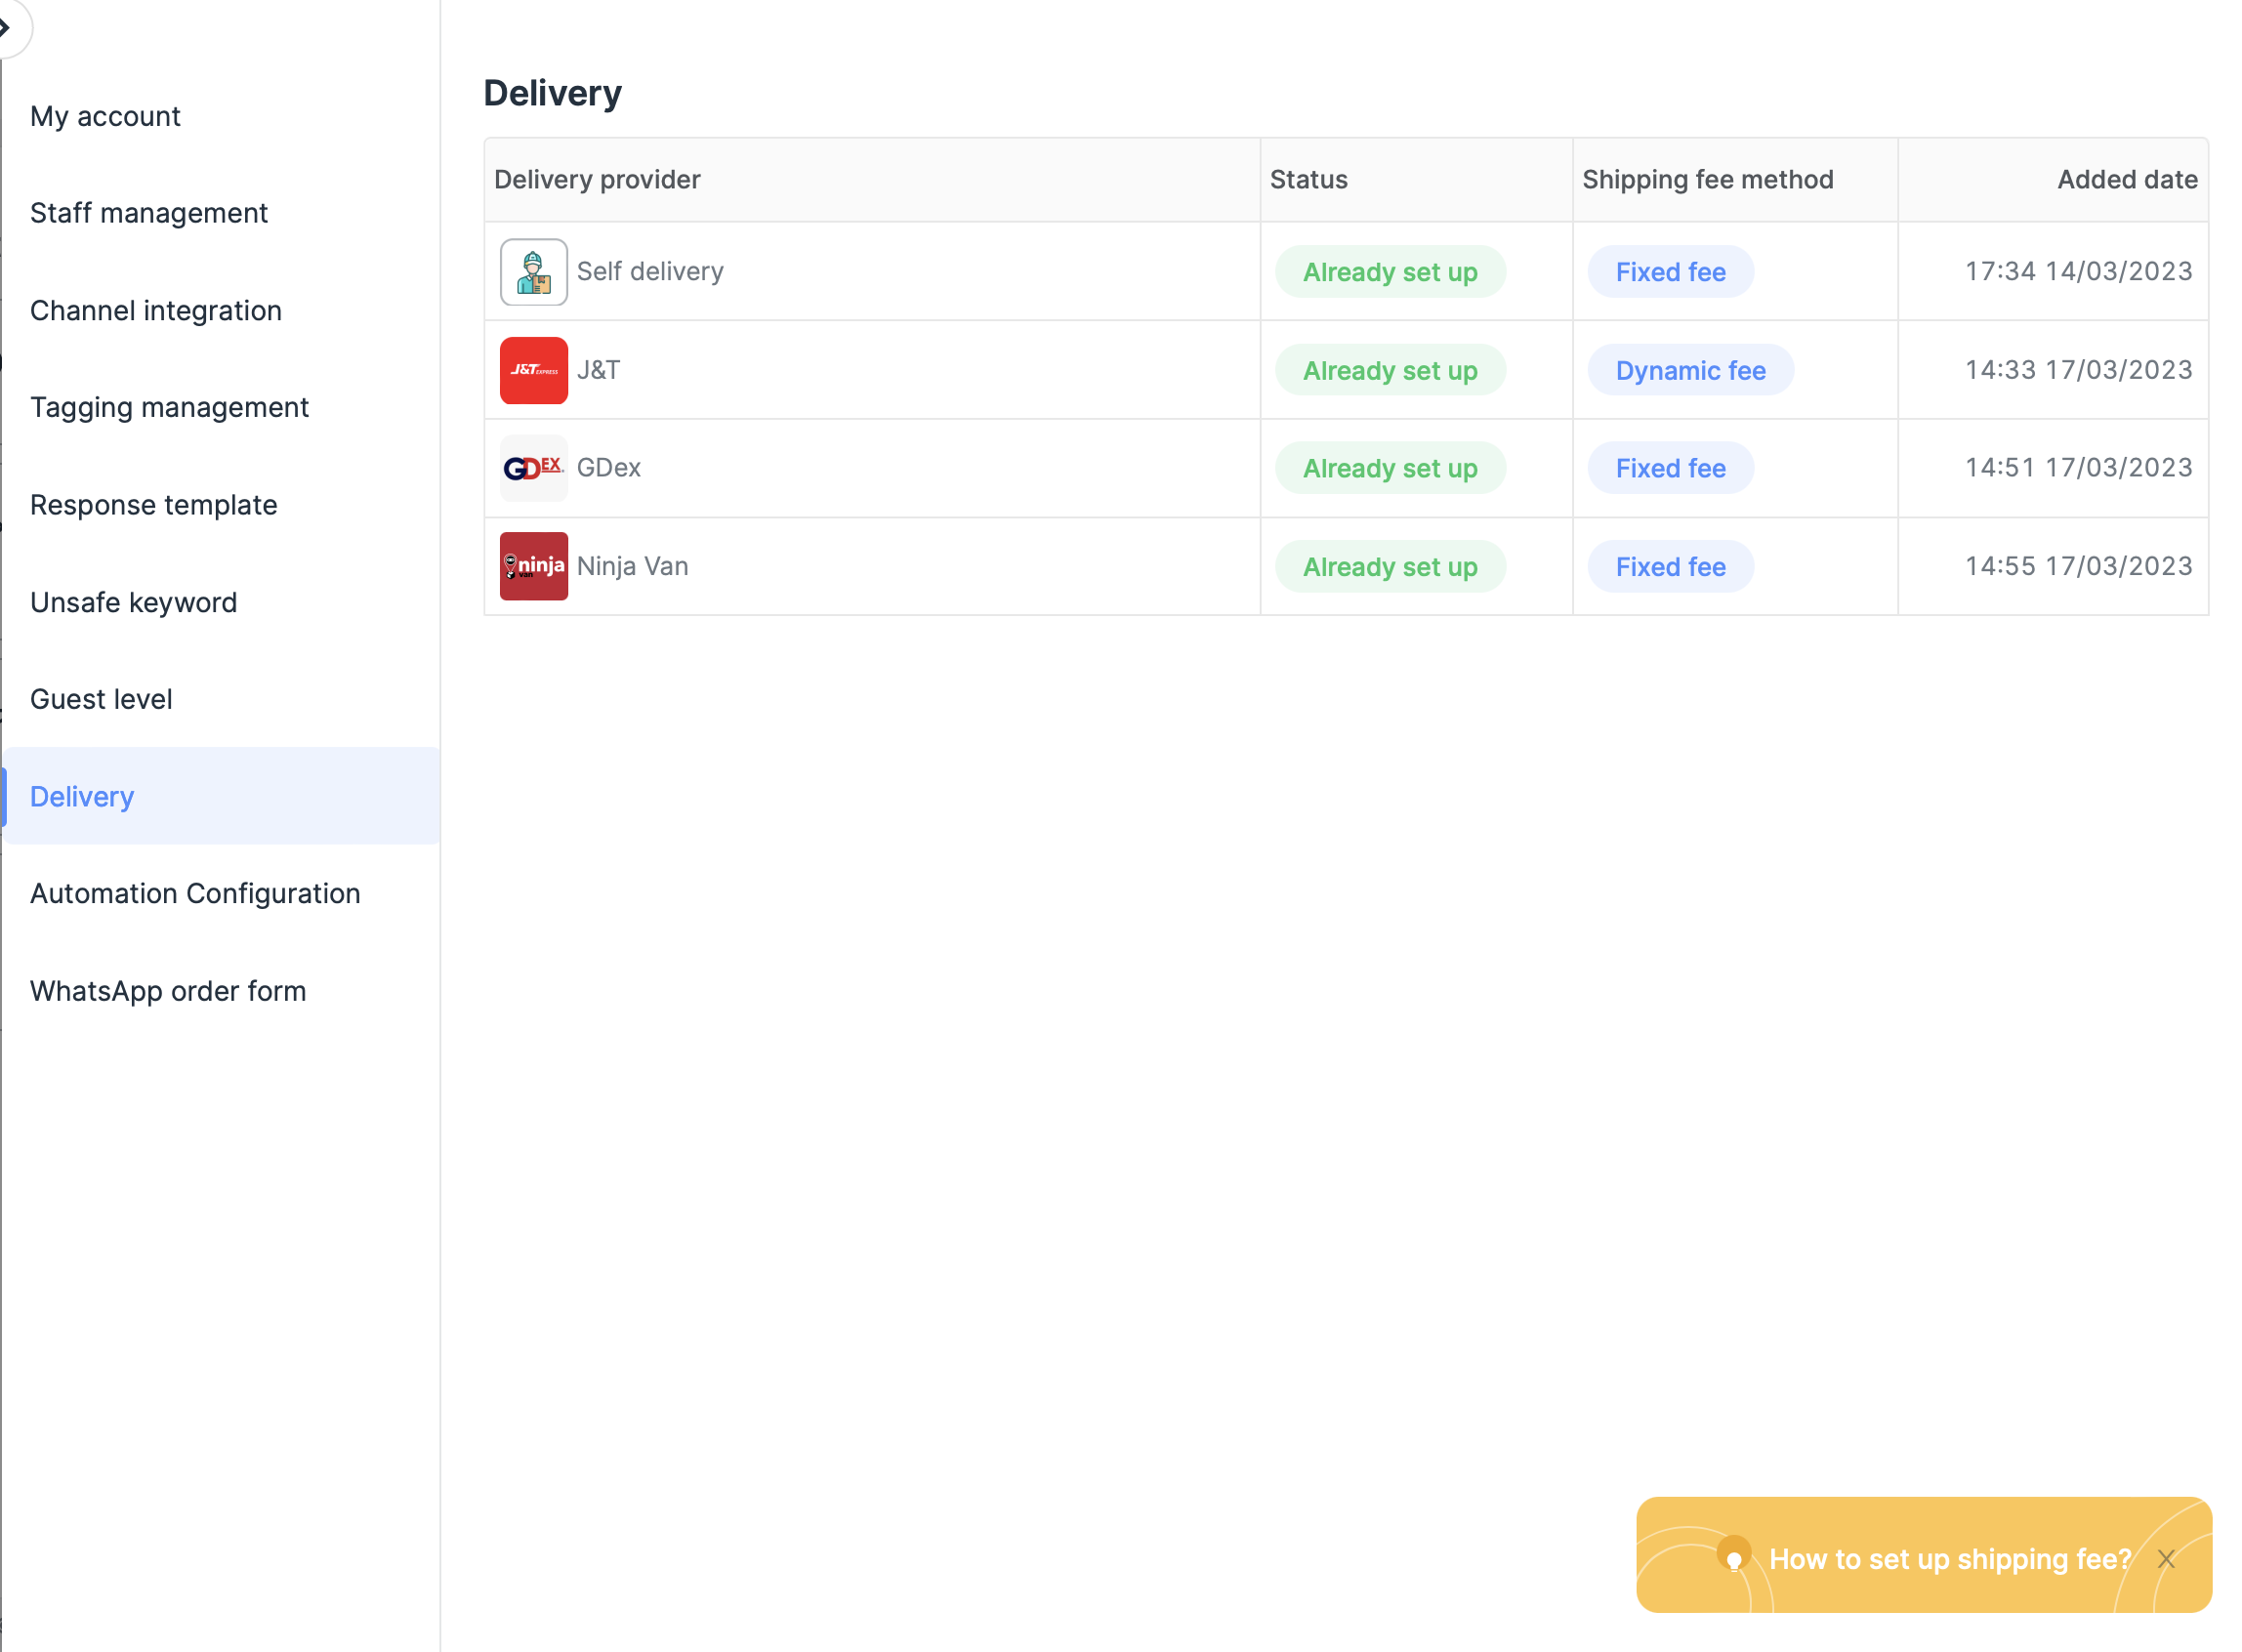Image resolution: width=2242 pixels, height=1652 pixels.
Task: Click the lightbulb icon in the shipping tip
Action: pyautogui.click(x=1734, y=1558)
